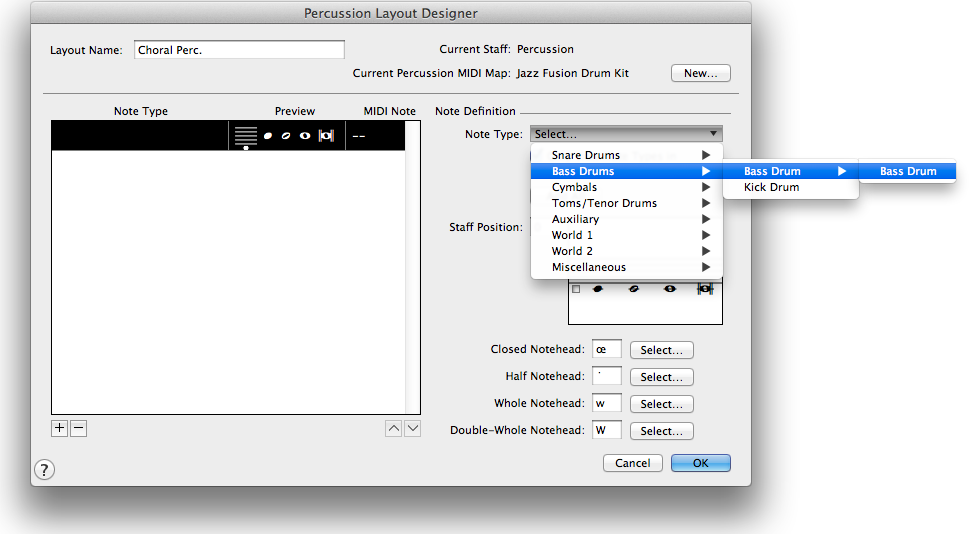The width and height of the screenshot is (978, 534).
Task: Expand the Miscellaneous submenu arrow
Action: click(x=705, y=267)
